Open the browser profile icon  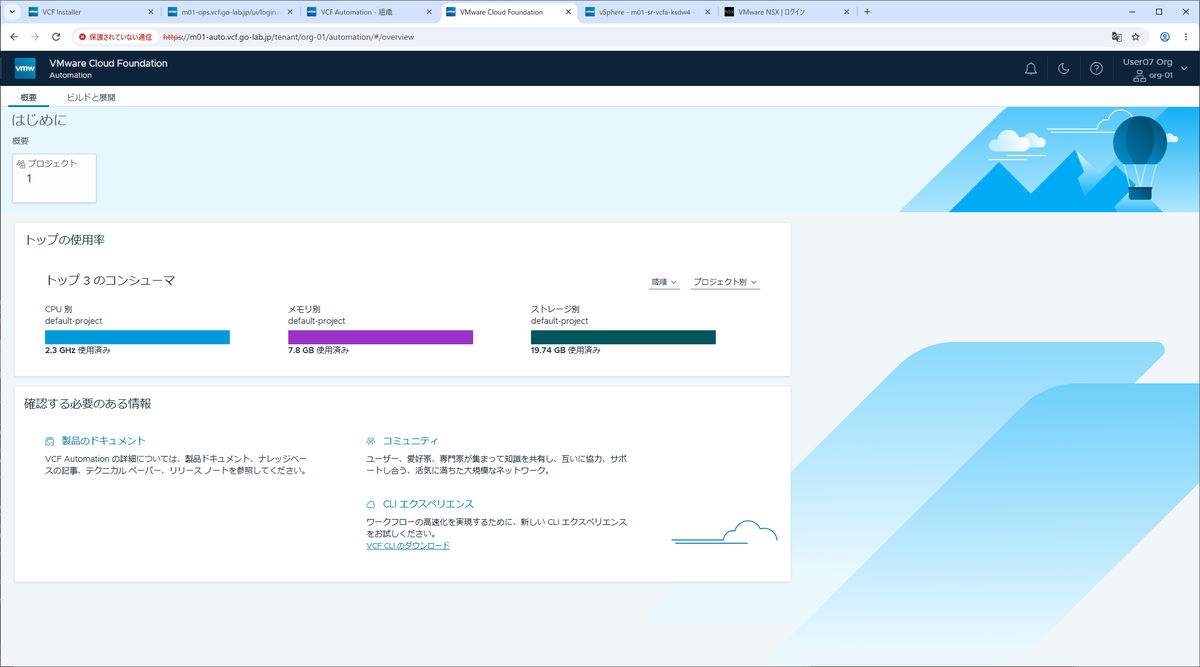pyautogui.click(x=1164, y=36)
